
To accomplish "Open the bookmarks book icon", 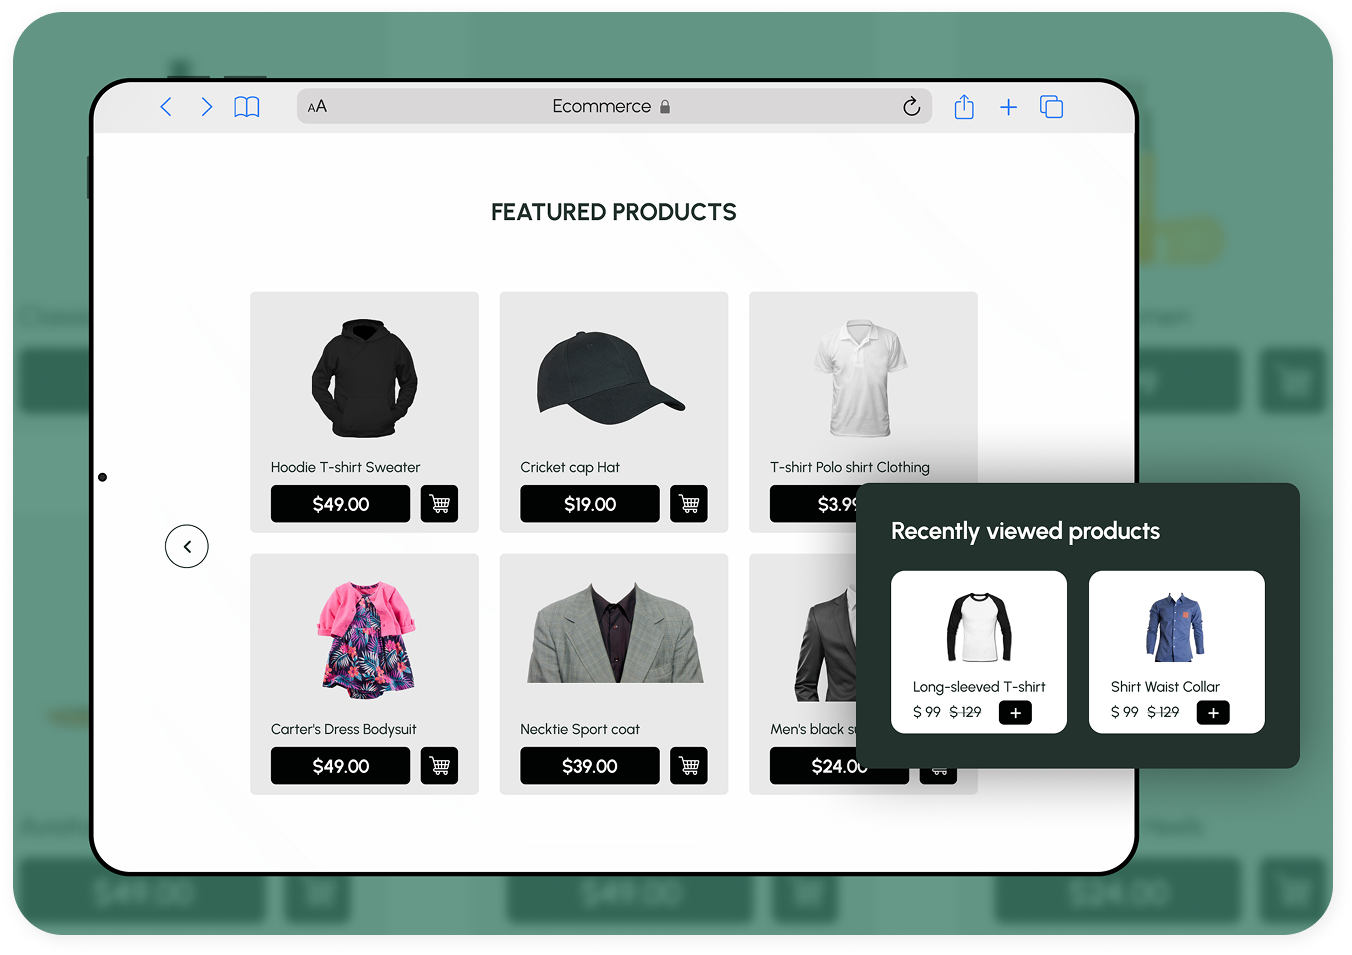I will 247,107.
